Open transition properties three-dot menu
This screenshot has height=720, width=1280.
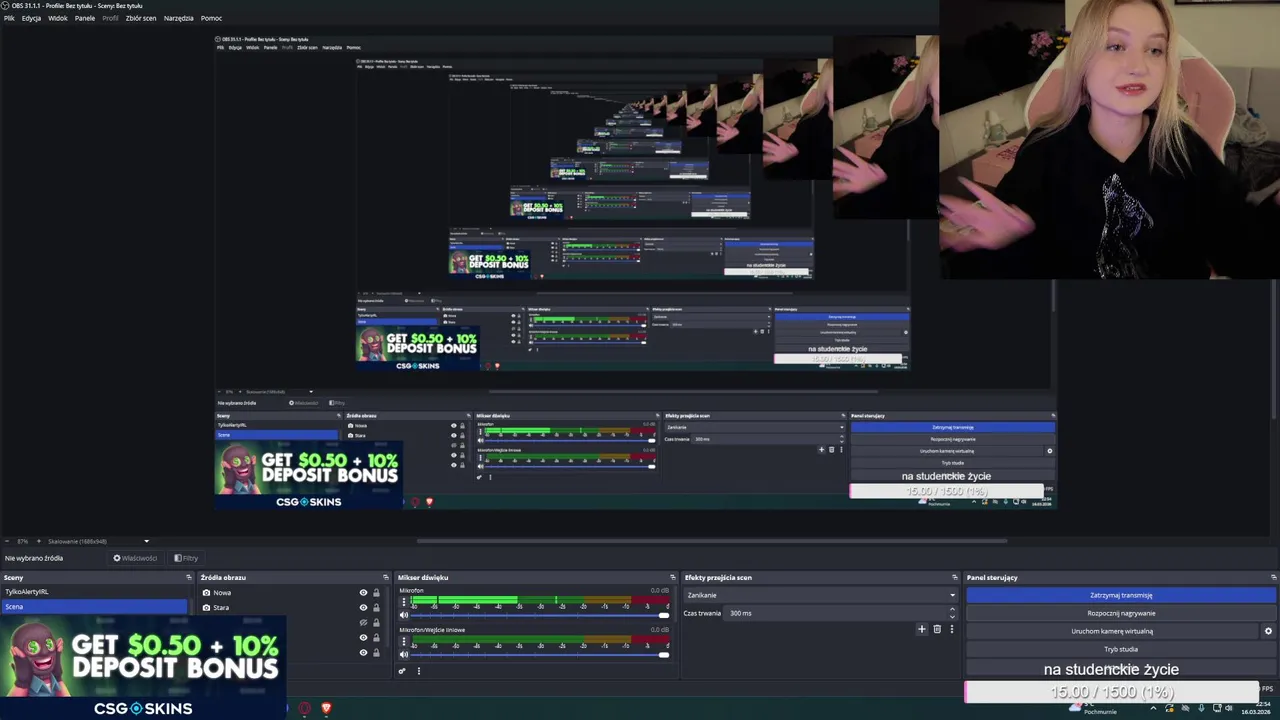951,629
